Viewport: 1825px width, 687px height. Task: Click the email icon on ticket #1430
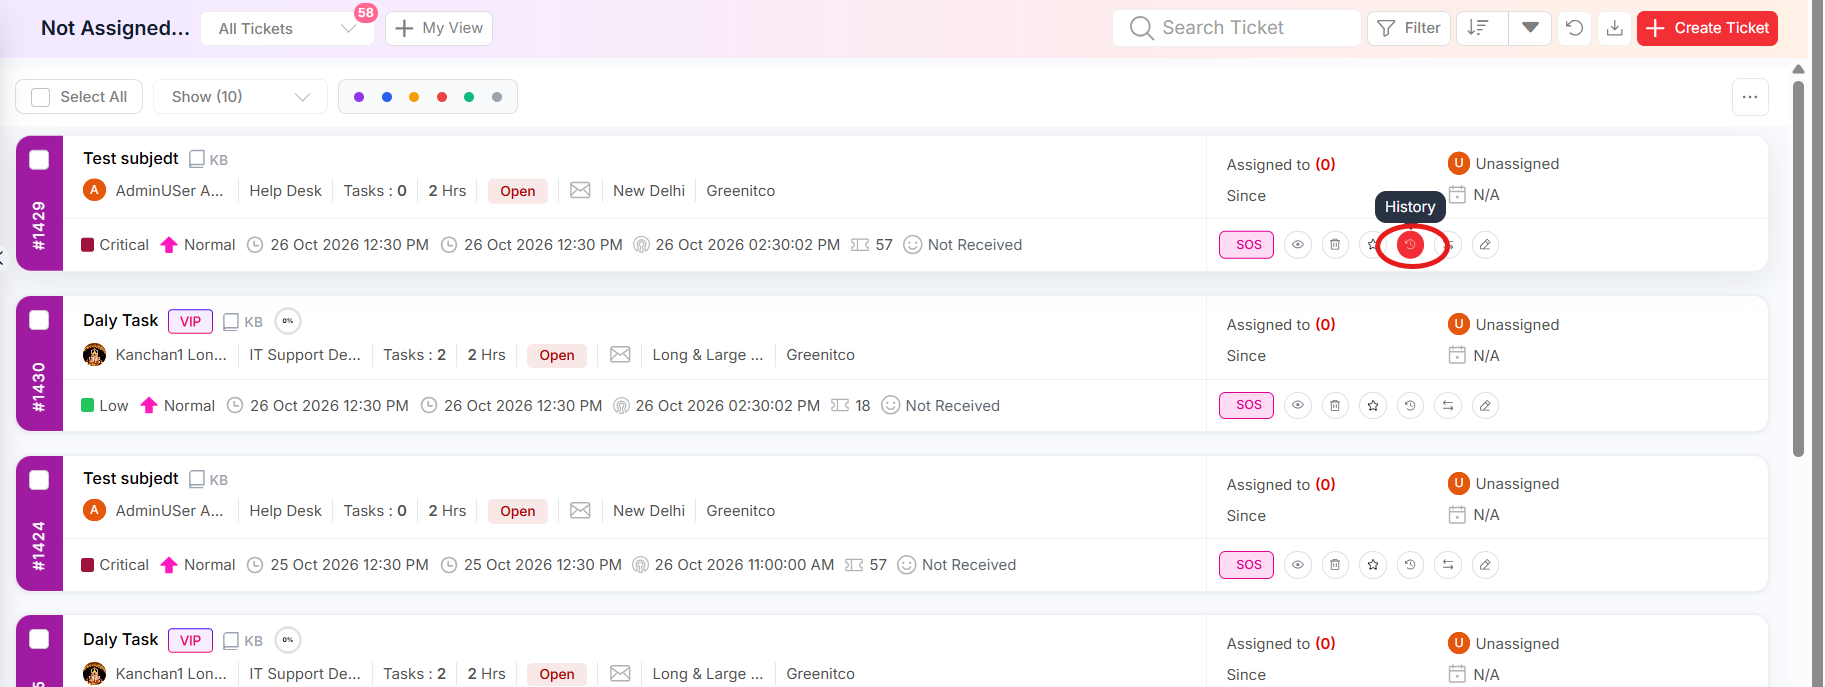(620, 355)
